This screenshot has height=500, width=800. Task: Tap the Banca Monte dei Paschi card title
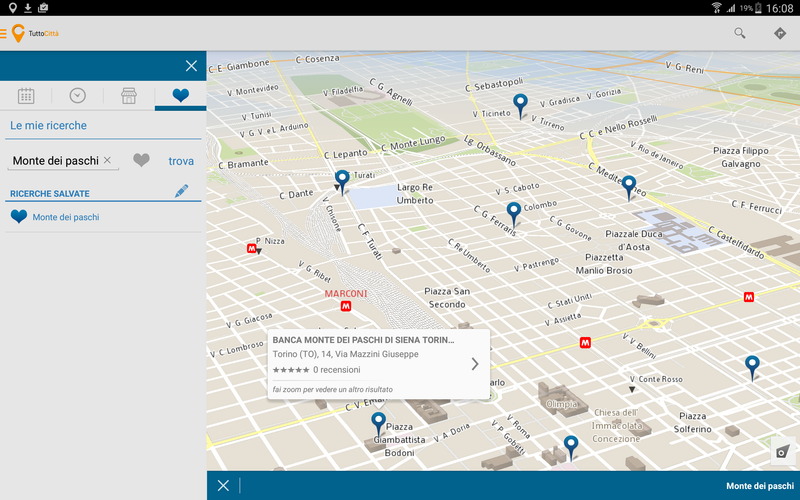(363, 340)
